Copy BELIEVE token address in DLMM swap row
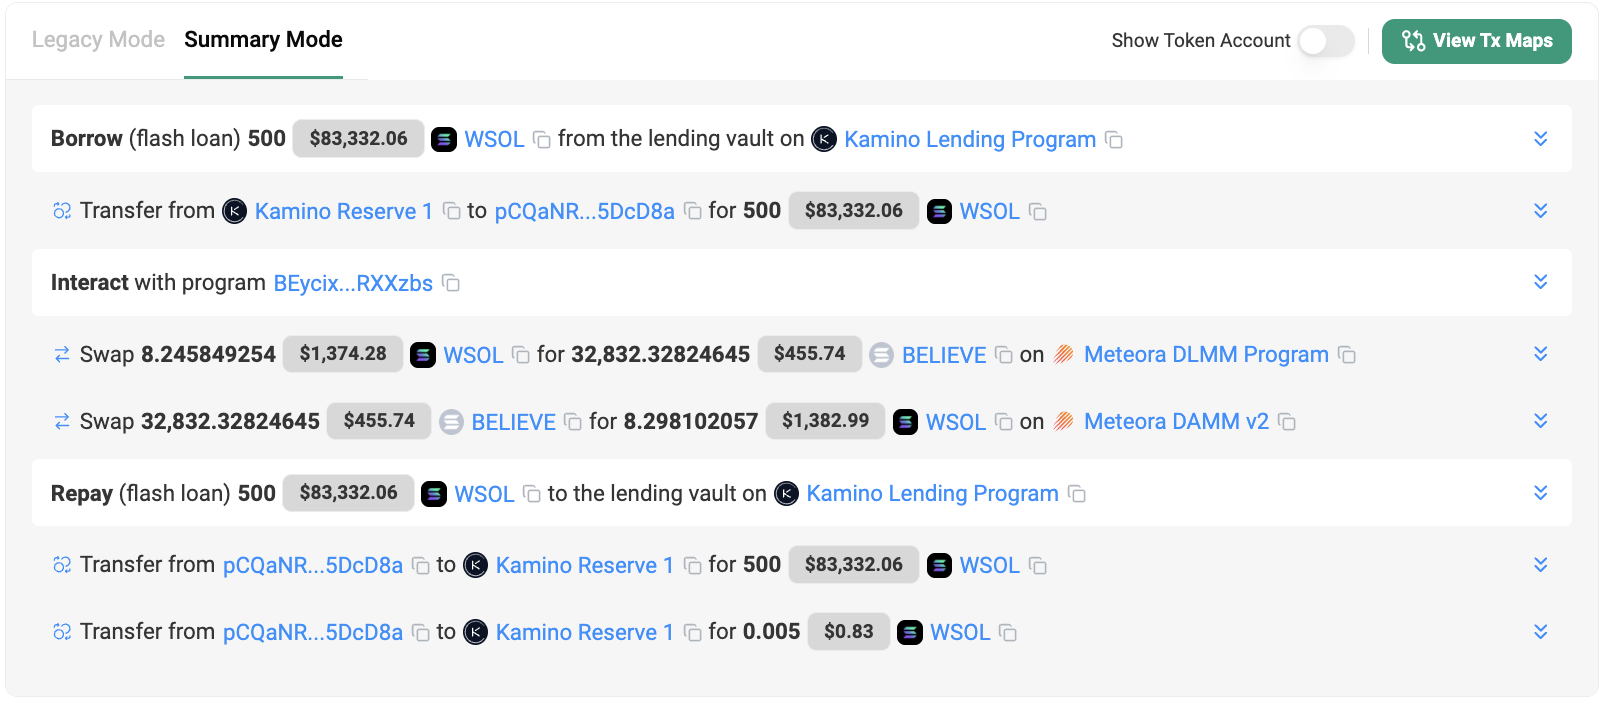Image resolution: width=1600 pixels, height=704 pixels. 1003,355
